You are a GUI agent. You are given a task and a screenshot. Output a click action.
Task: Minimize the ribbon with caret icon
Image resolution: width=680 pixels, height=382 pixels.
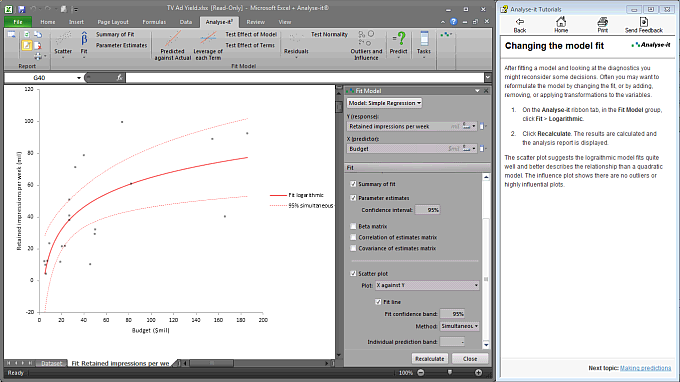click(x=443, y=22)
